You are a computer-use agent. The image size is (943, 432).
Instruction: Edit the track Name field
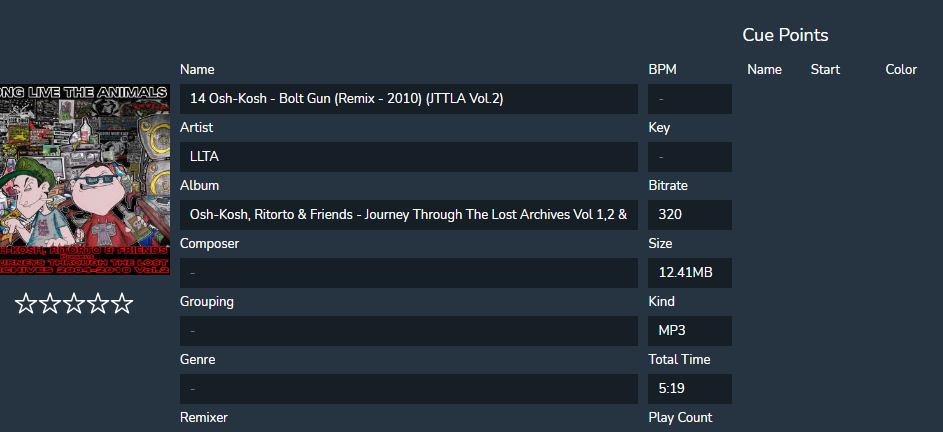click(408, 99)
